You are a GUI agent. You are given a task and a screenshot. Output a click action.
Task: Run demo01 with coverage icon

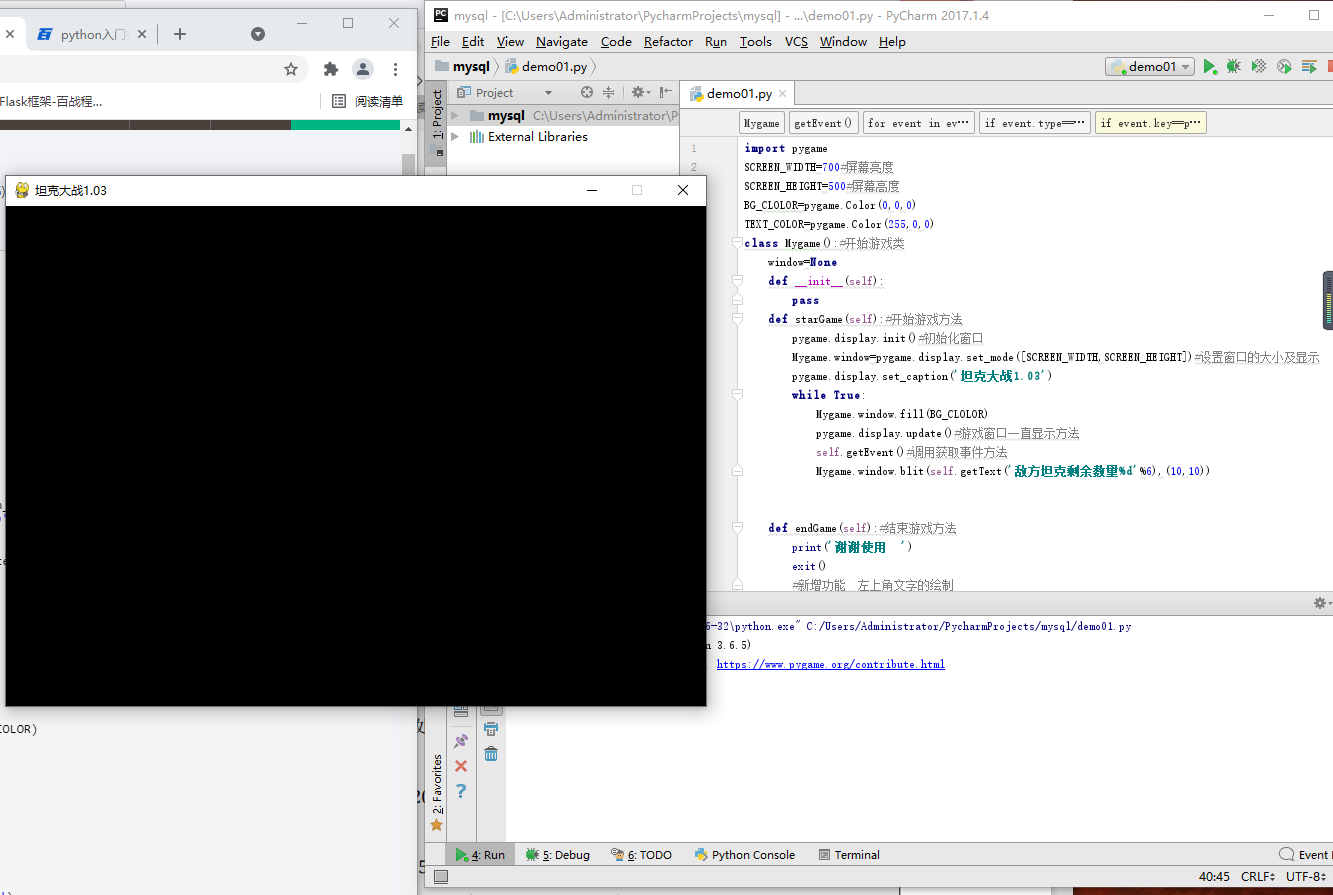click(x=1259, y=67)
